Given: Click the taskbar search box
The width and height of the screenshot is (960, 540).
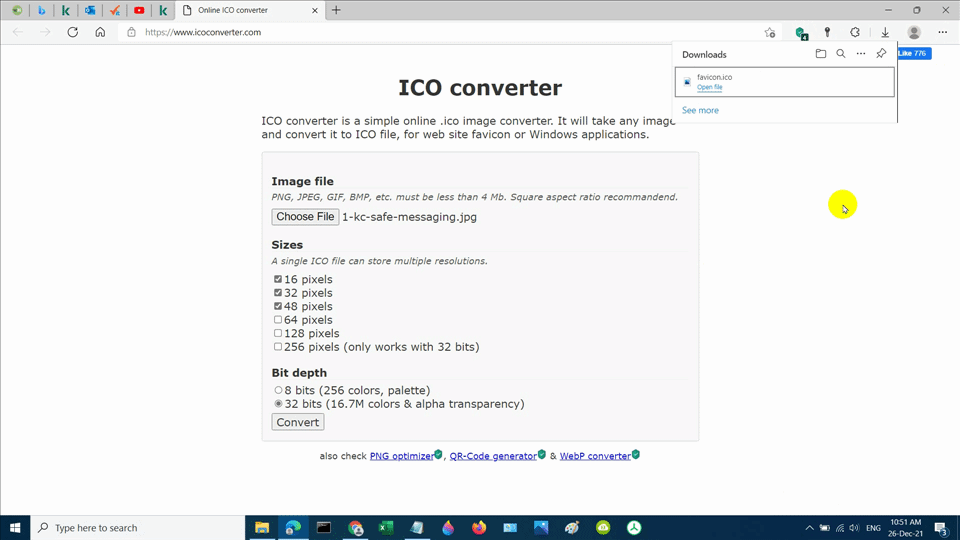Looking at the screenshot, I should coord(138,528).
